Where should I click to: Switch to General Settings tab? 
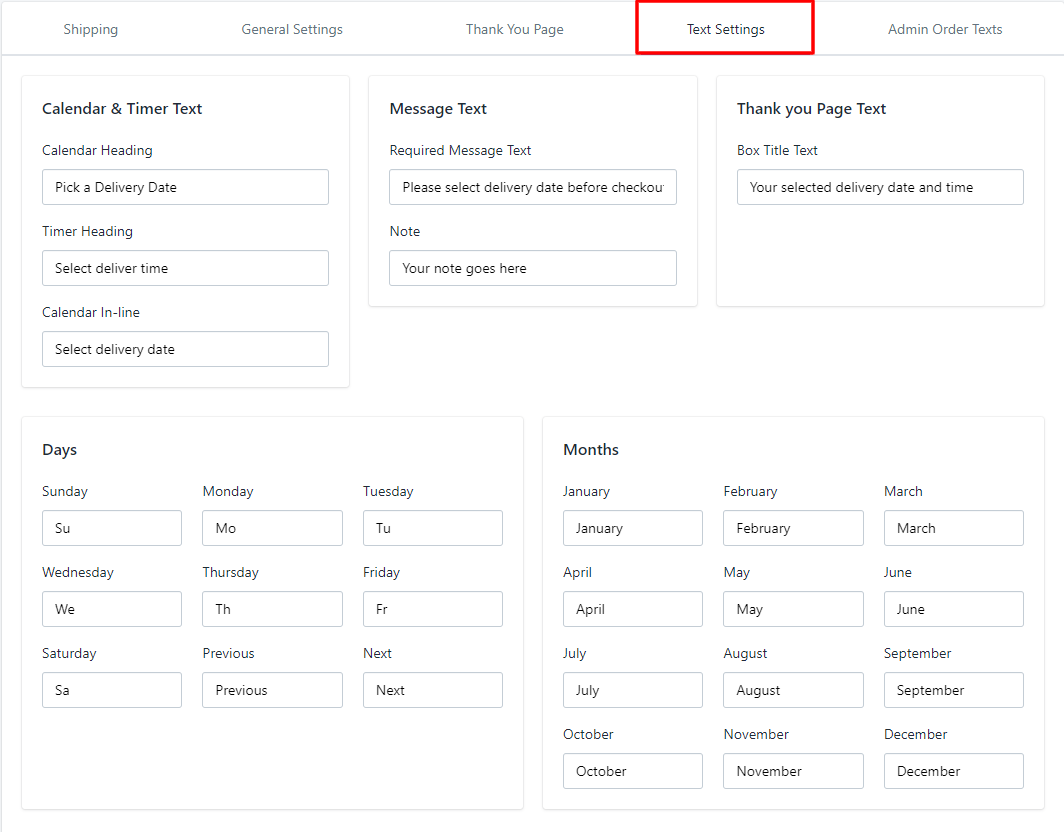[x=292, y=29]
